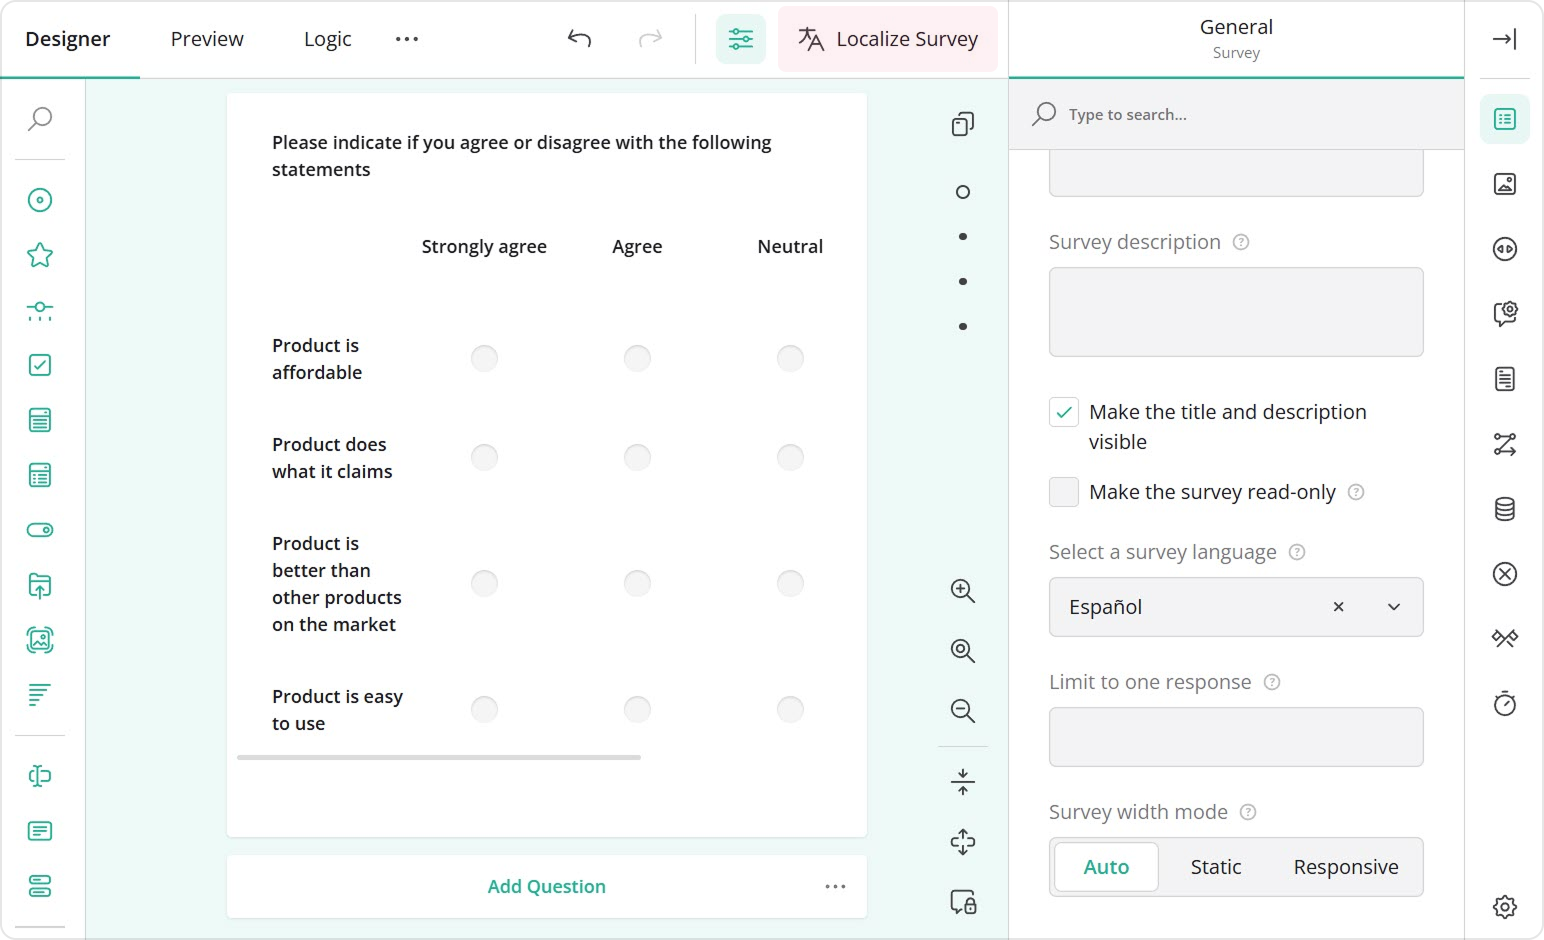Open the Timer settings with the stopwatch icon
This screenshot has height=940, width=1544.
click(x=1505, y=704)
